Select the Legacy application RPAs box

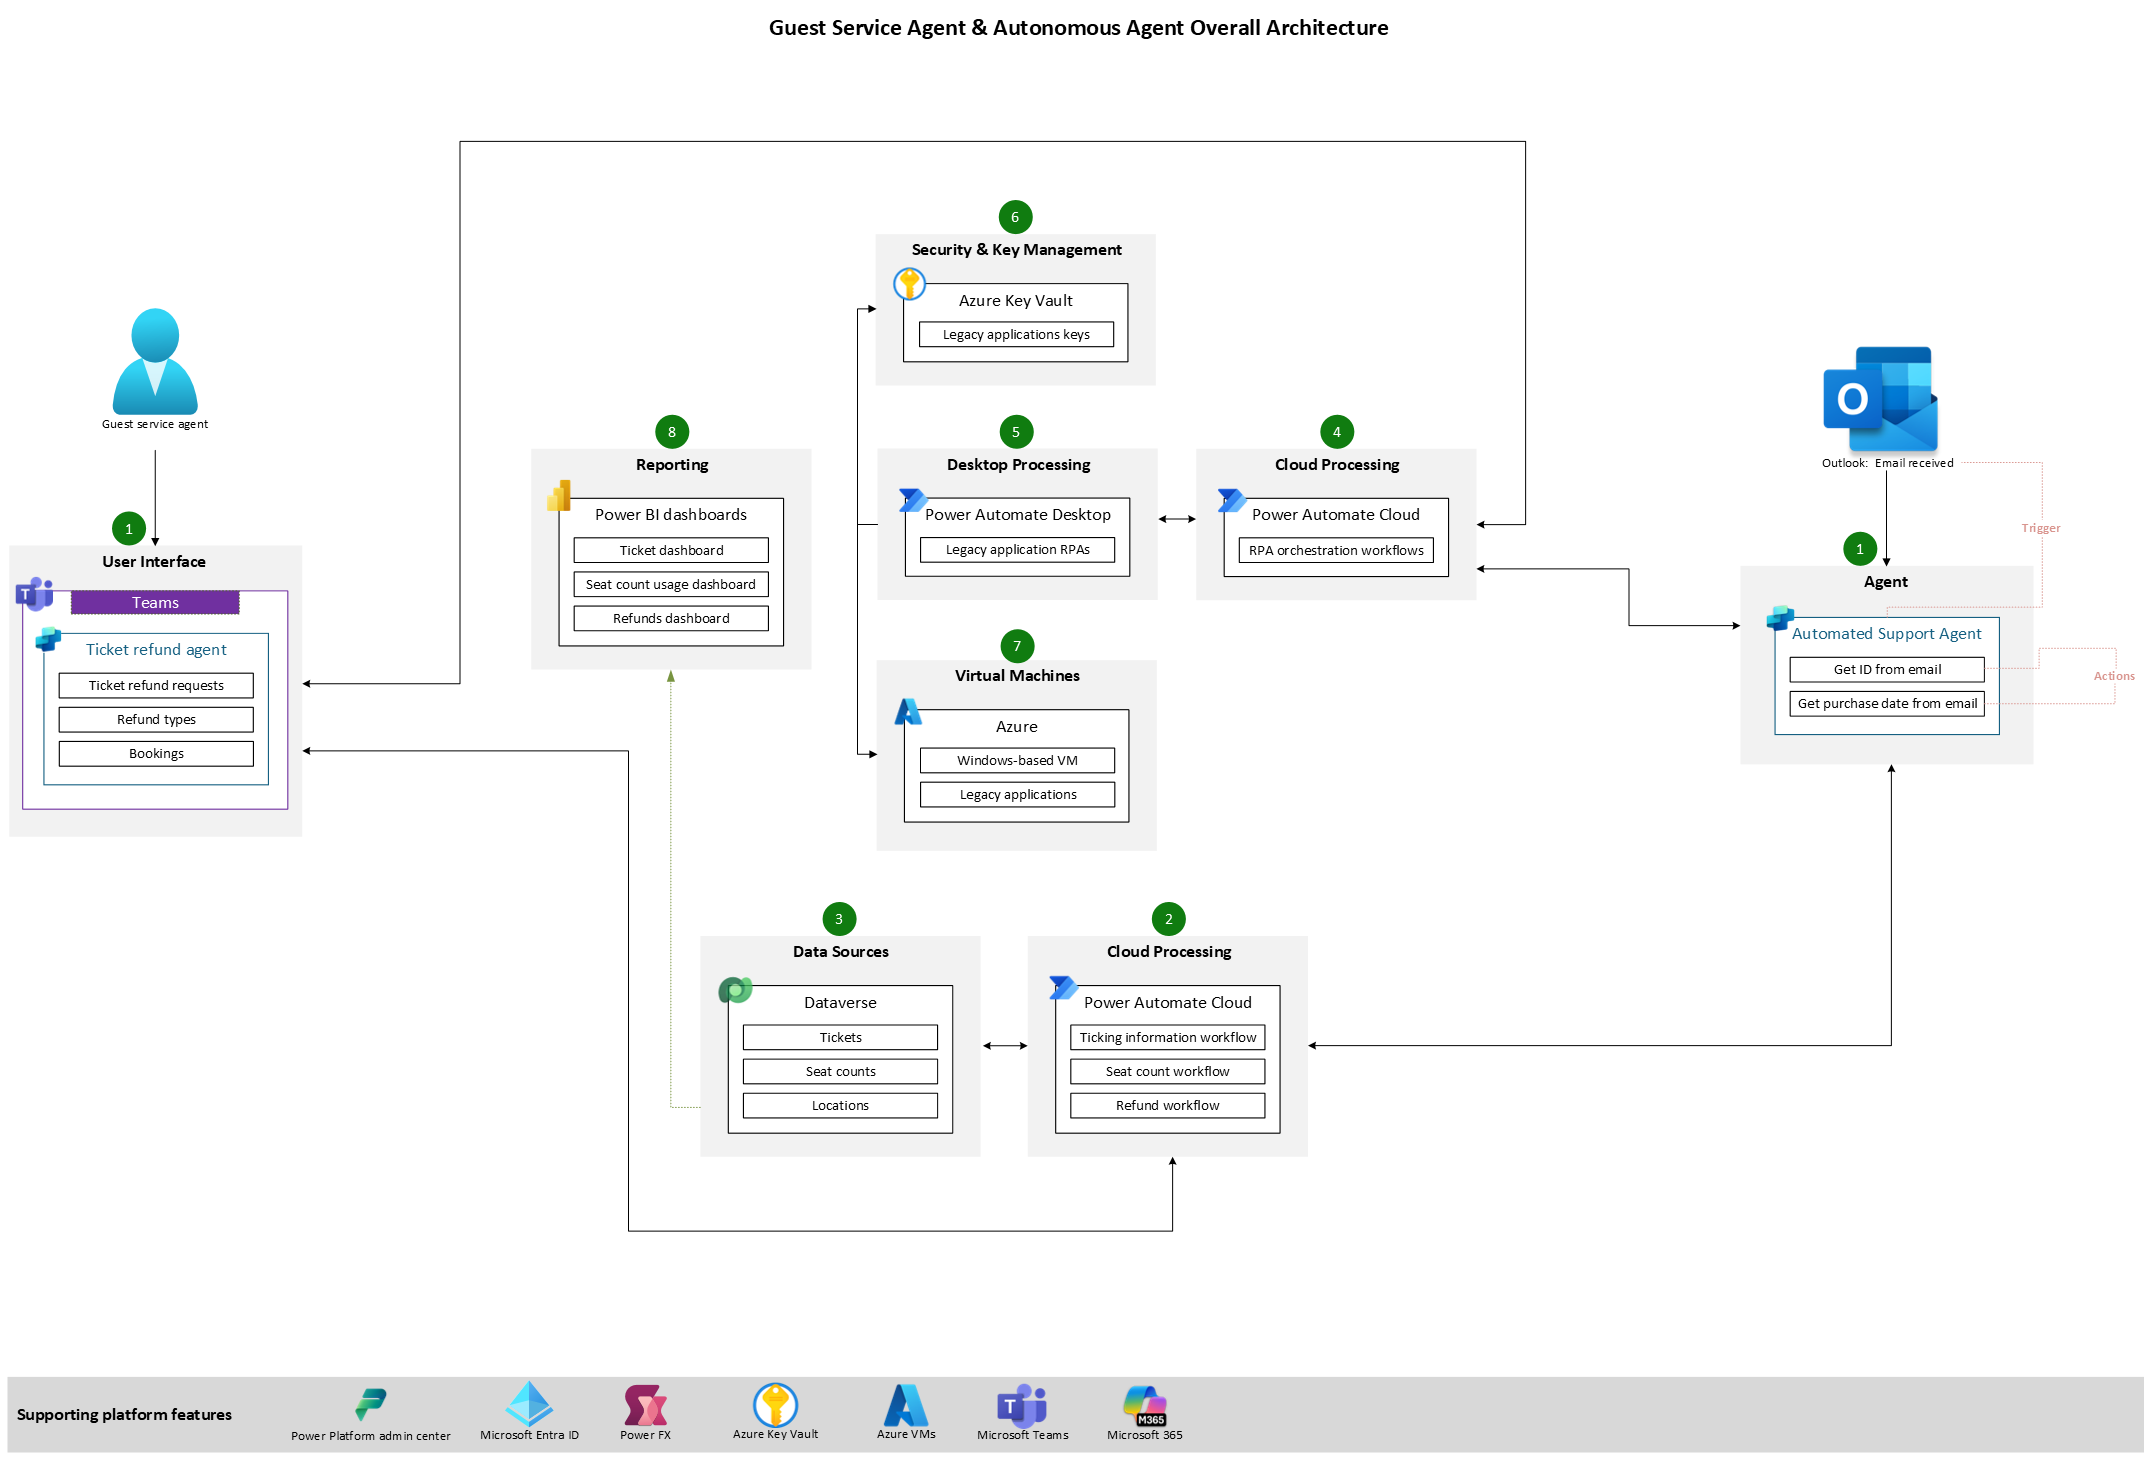pos(1017,549)
